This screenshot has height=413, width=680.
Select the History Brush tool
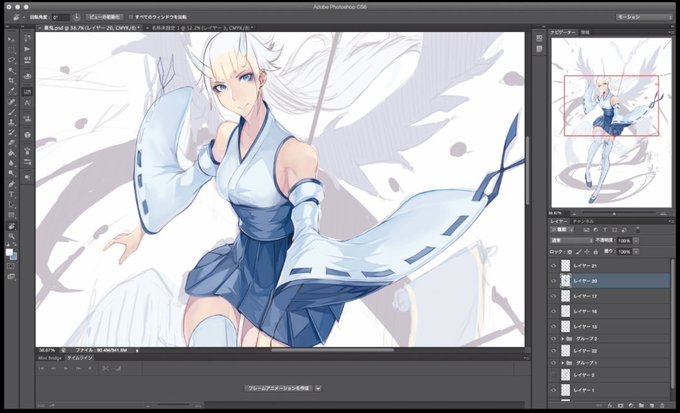(x=12, y=133)
